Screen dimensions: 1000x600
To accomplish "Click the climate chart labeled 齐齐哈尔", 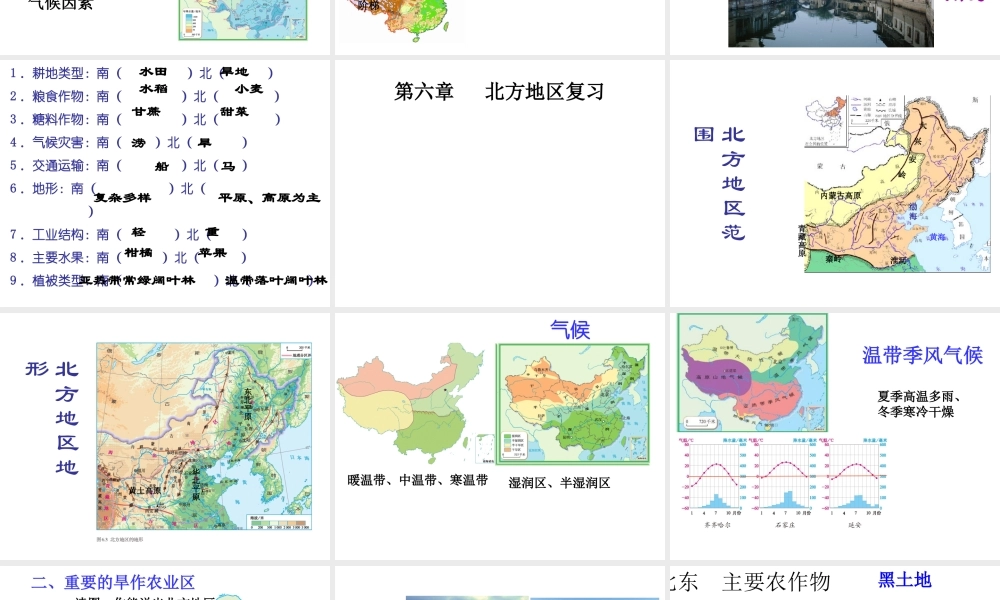I will pyautogui.click(x=716, y=483).
